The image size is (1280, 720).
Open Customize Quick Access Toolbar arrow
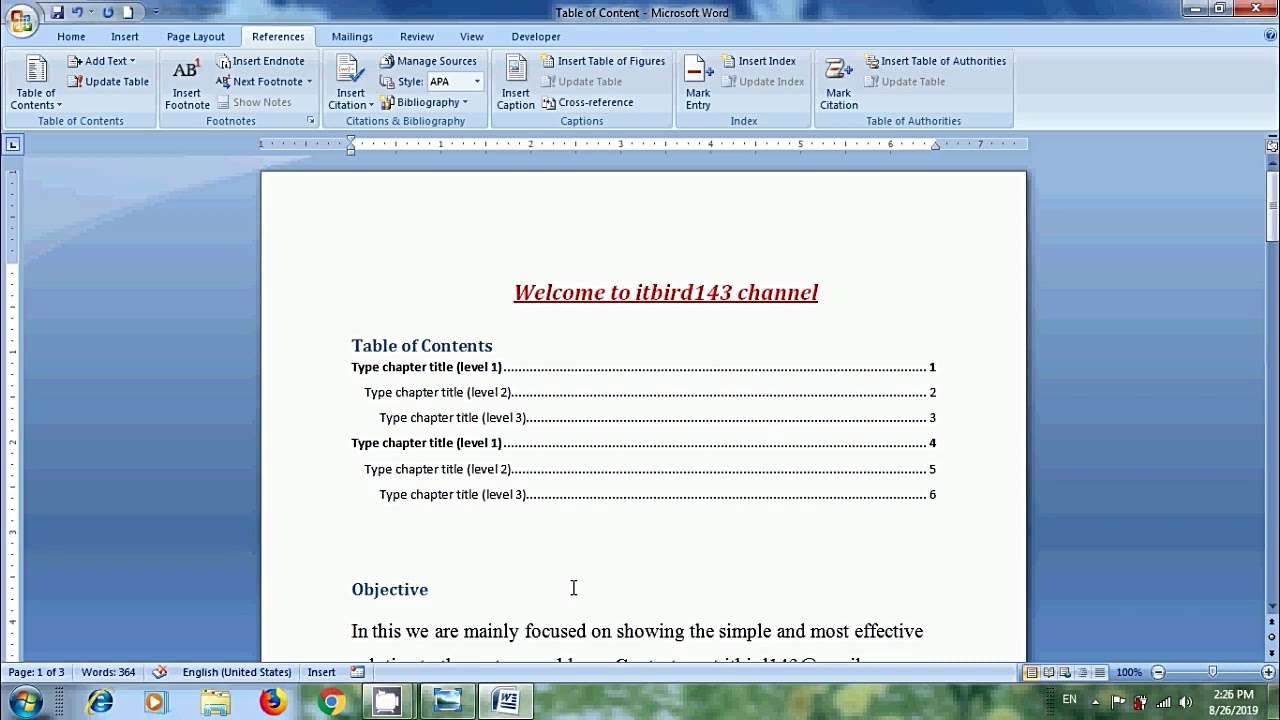[x=156, y=12]
